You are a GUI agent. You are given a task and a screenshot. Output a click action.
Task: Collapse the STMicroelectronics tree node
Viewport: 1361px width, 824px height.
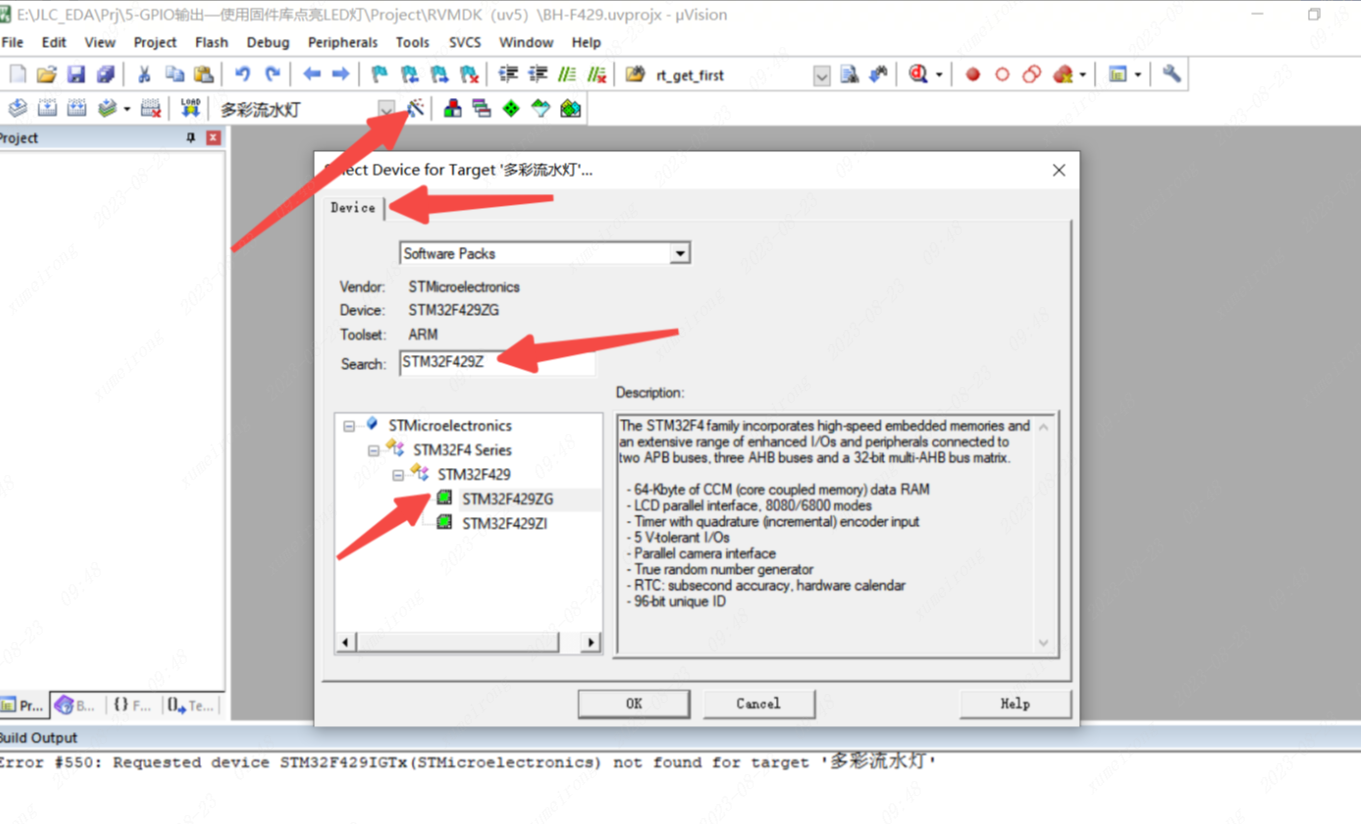[349, 426]
